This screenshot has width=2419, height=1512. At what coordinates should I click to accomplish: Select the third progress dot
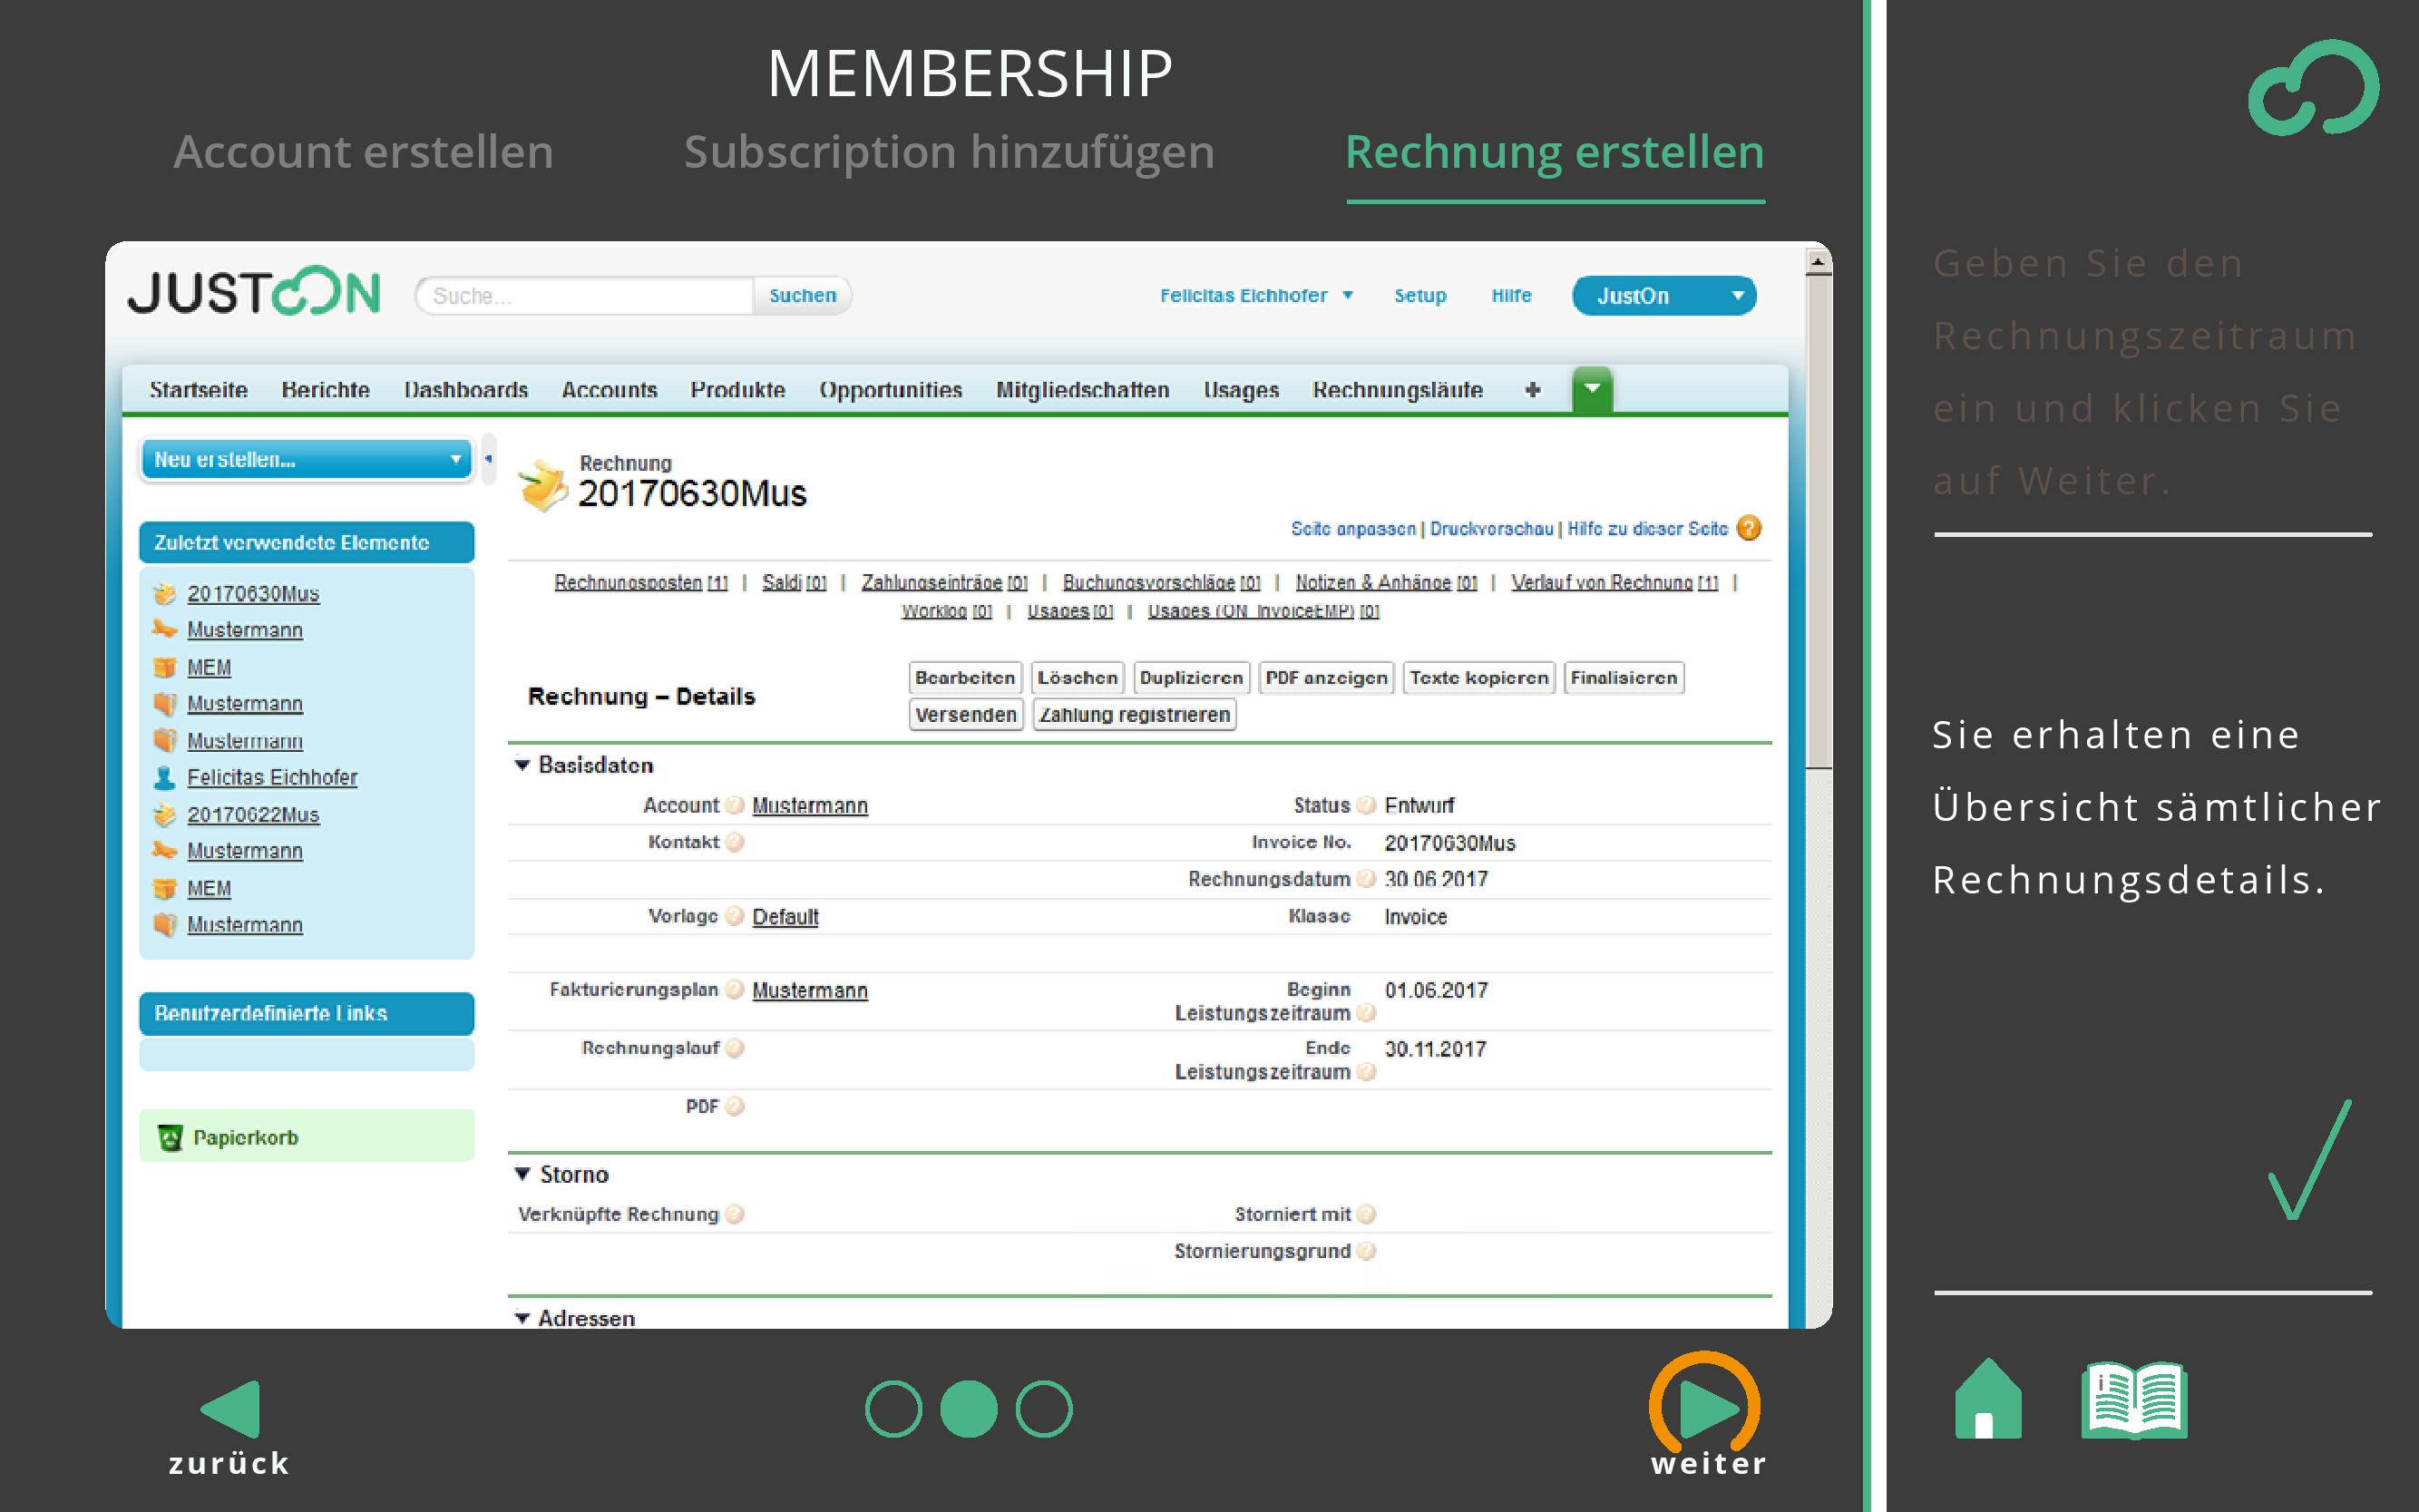[x=1044, y=1409]
